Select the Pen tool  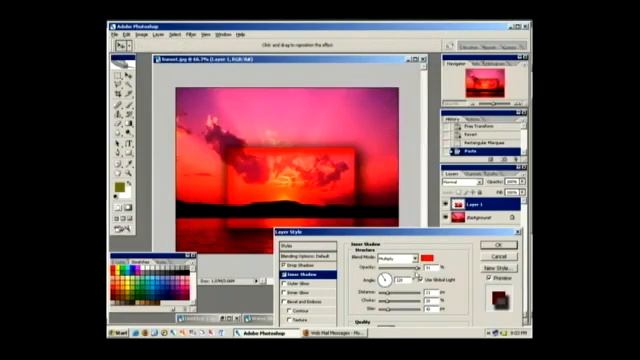[x=118, y=153]
